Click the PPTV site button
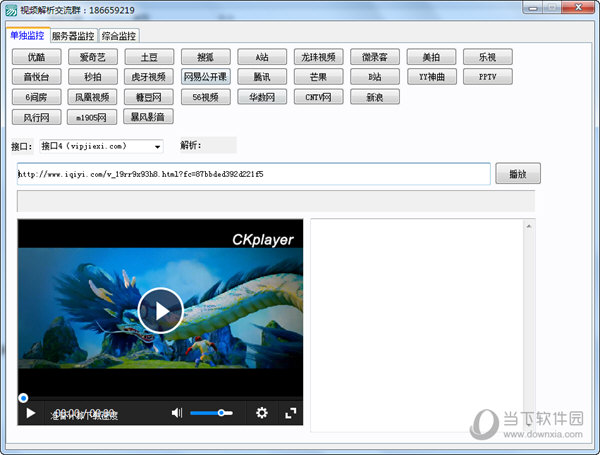The image size is (600, 455). coord(487,77)
